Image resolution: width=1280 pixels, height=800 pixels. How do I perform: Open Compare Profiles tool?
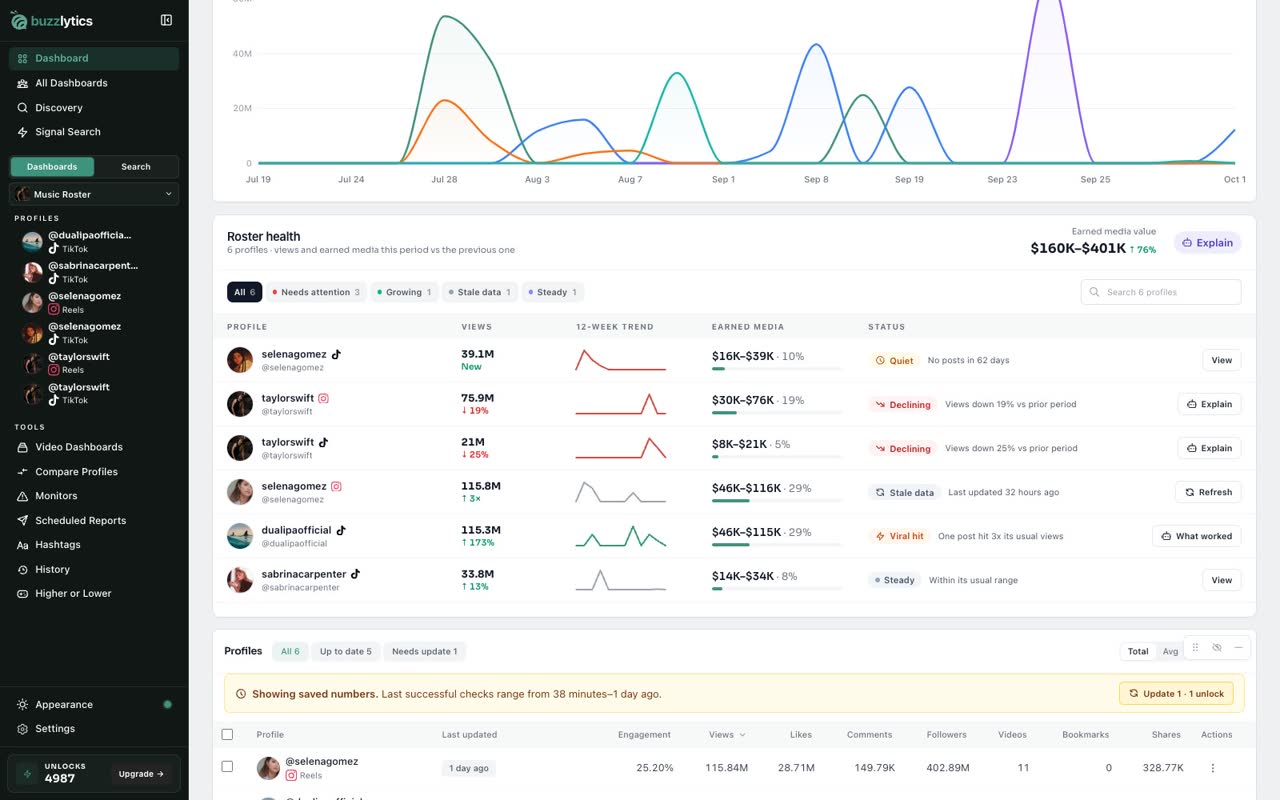pos(94,472)
